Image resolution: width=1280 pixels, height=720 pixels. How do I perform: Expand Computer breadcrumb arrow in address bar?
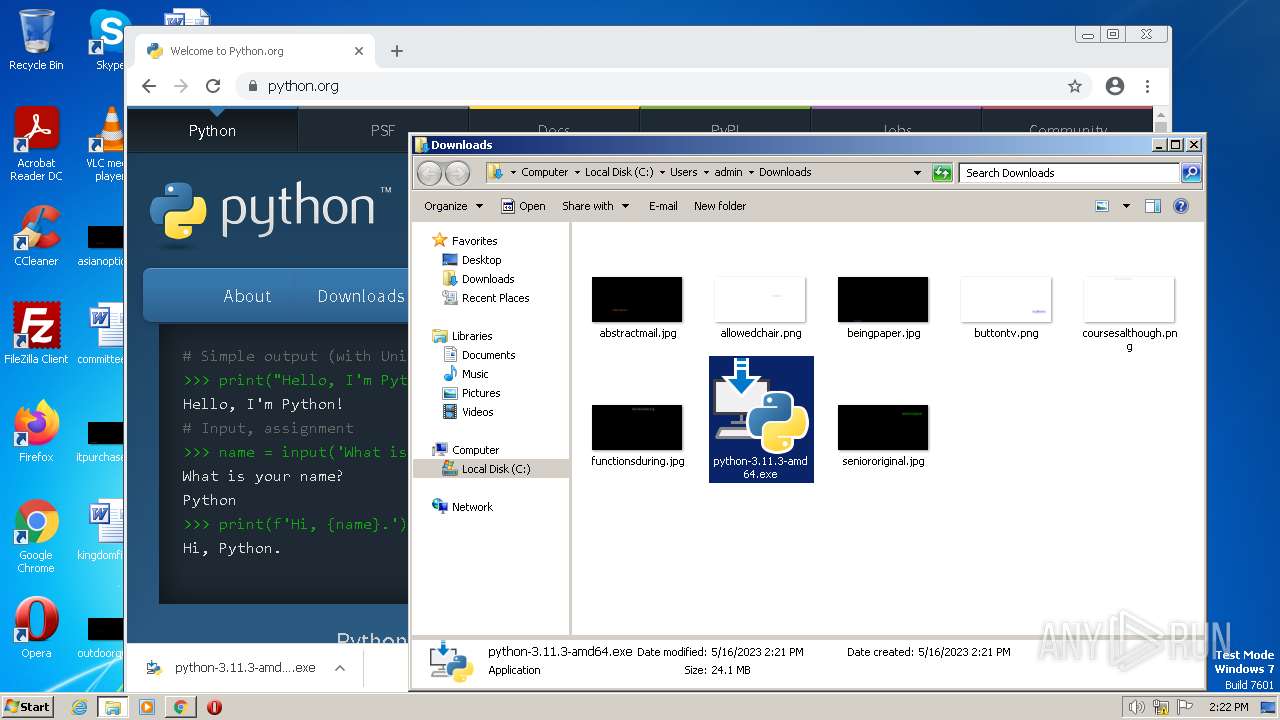[x=577, y=172]
